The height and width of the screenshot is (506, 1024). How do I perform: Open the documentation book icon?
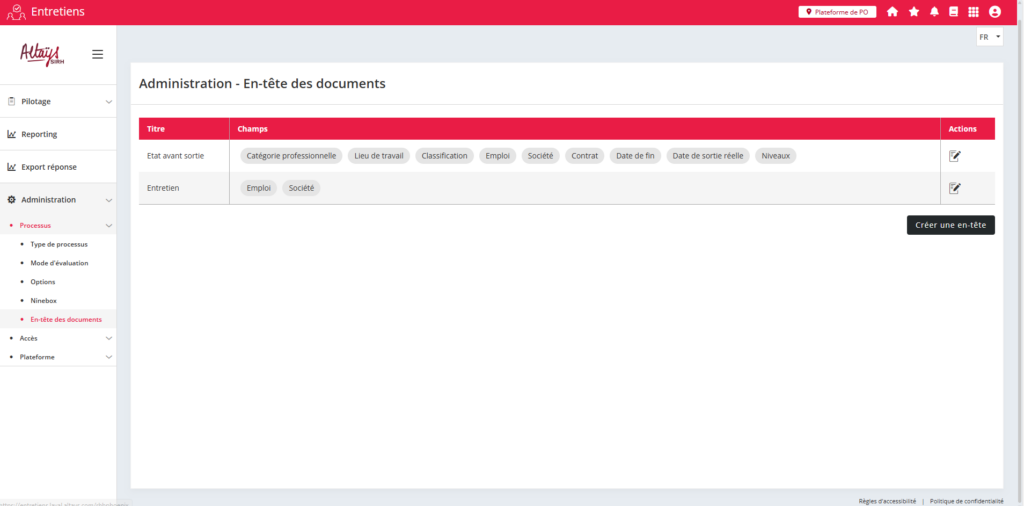tap(953, 12)
